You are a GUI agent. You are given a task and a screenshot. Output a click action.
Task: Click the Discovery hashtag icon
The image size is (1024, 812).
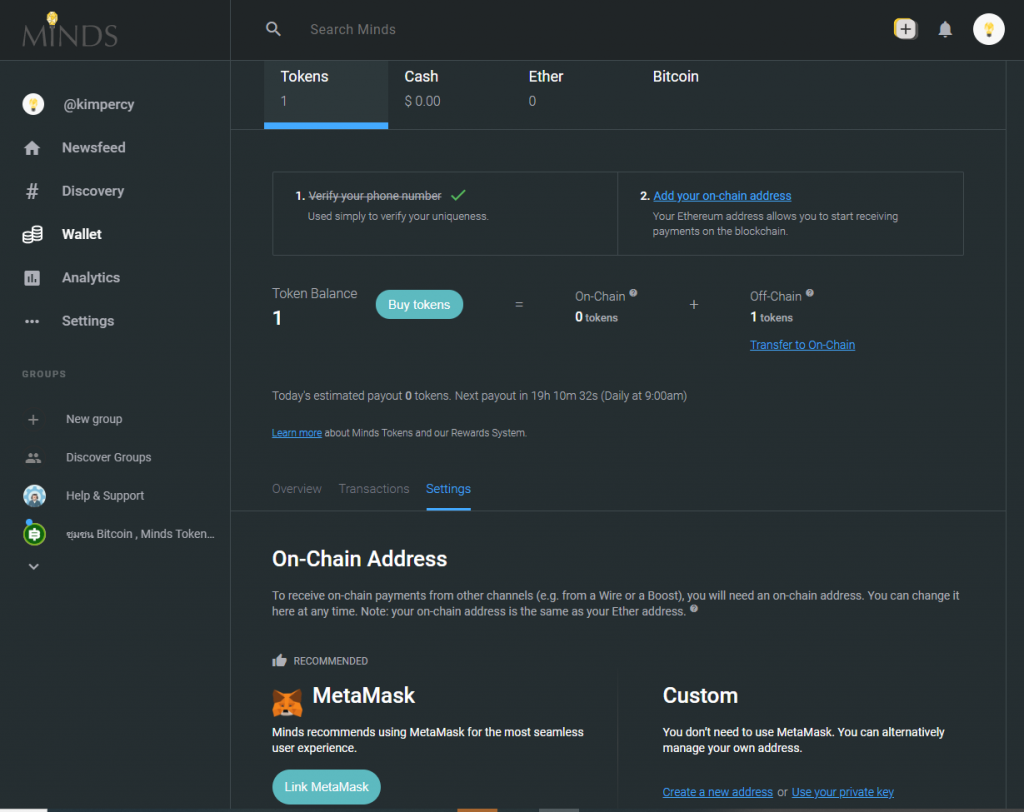tap(32, 191)
